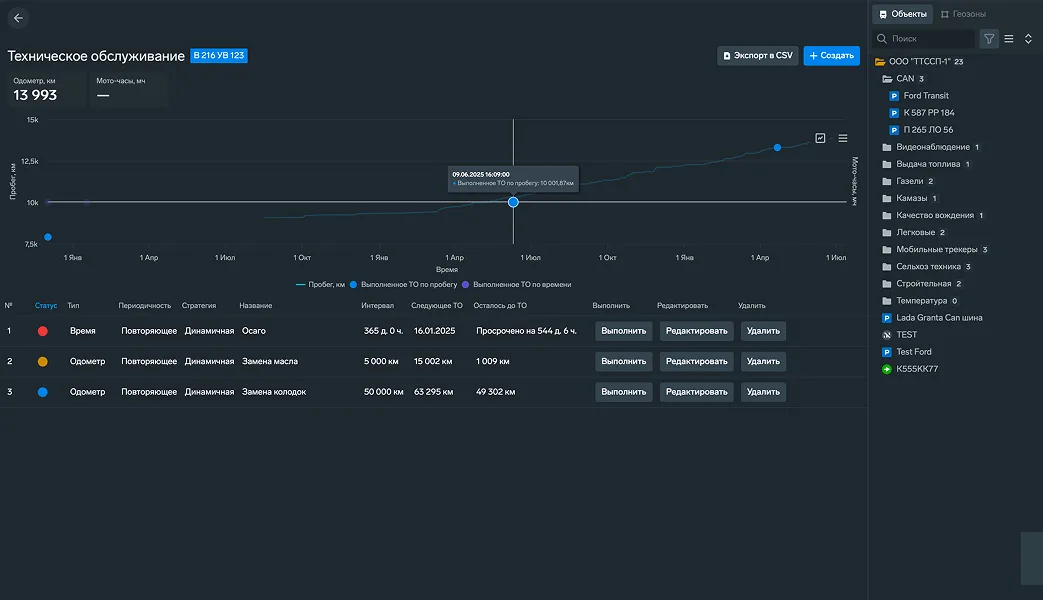The image size is (1043, 600).
Task: Click the Lada Granta Can шина icon
Action: pyautogui.click(x=887, y=318)
